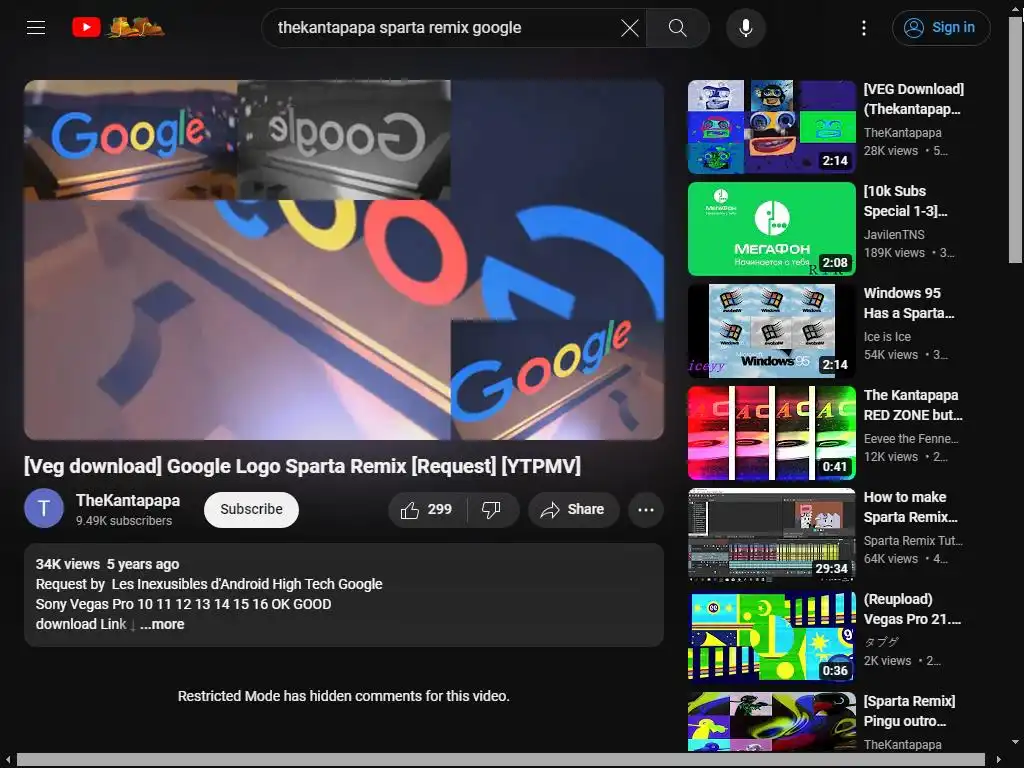This screenshot has width=1024, height=768.
Task: Open the hamburger guide menu
Action: 36,27
